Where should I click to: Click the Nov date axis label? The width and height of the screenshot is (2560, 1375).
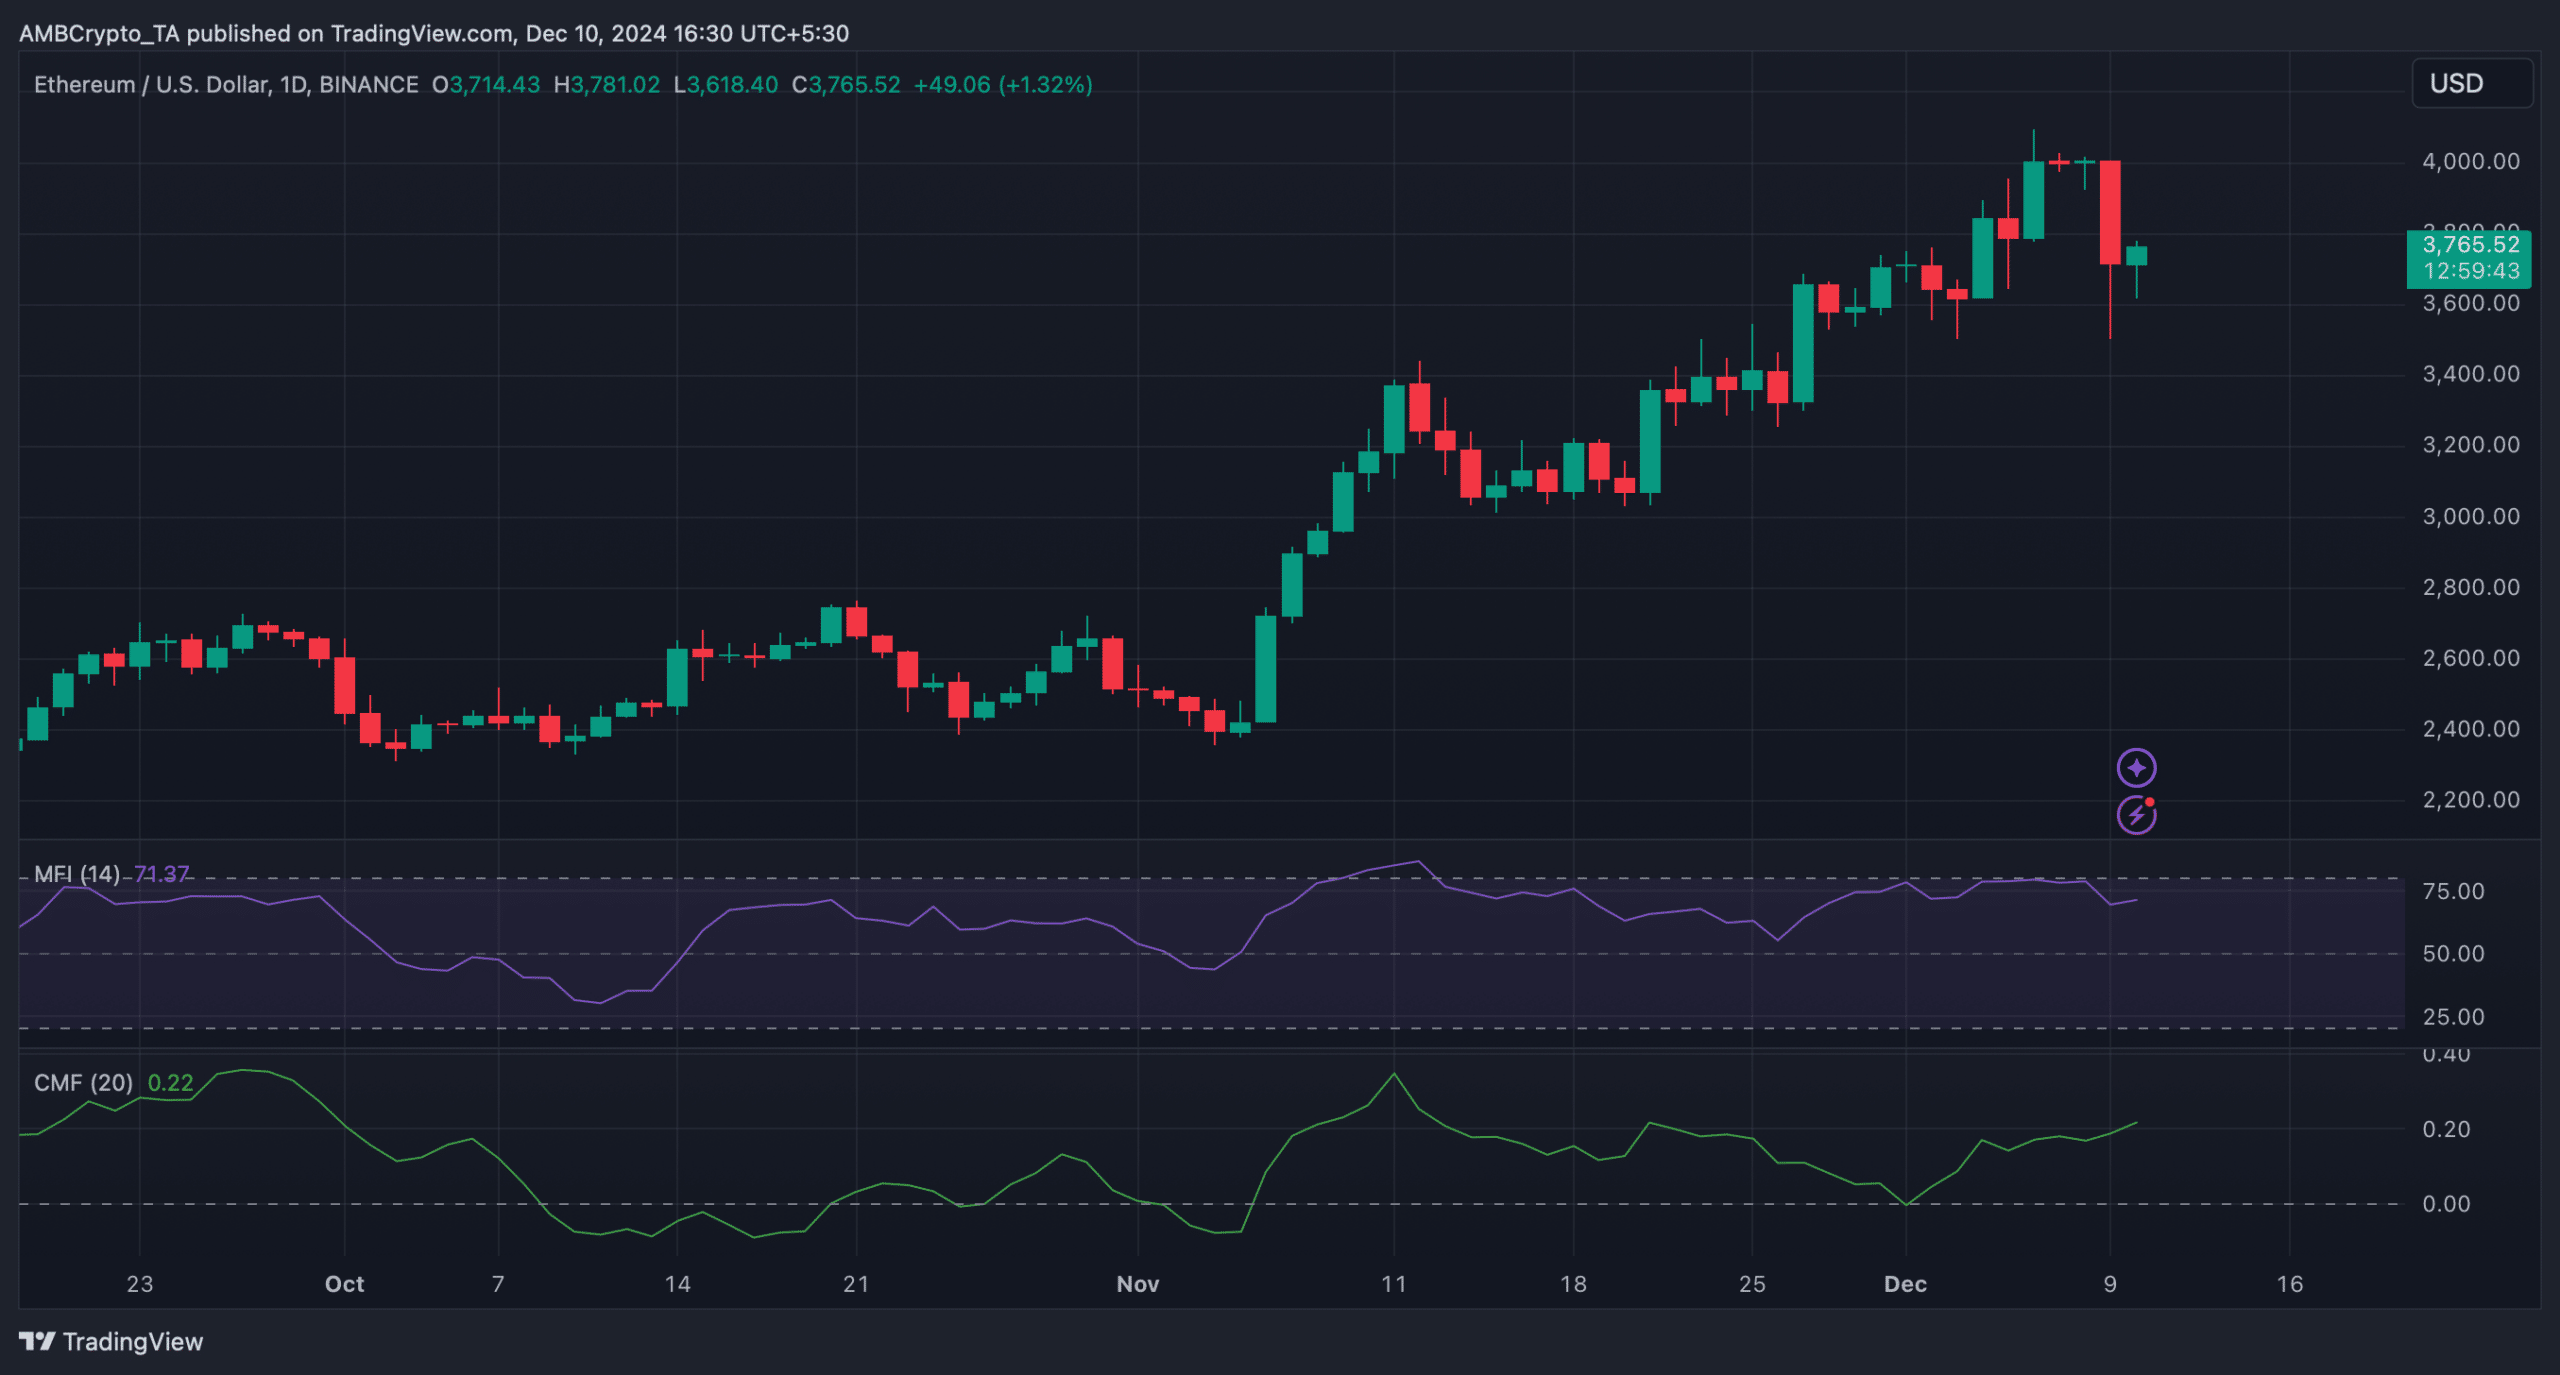(x=1137, y=1284)
